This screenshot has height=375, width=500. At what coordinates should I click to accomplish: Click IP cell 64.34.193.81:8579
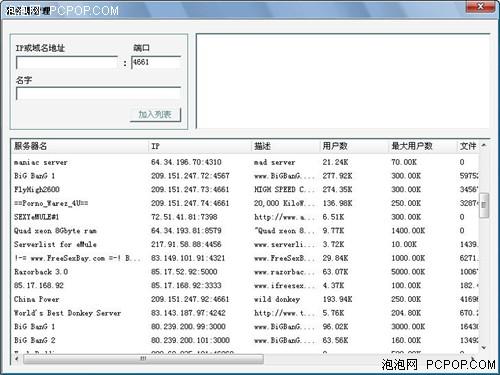186,231
